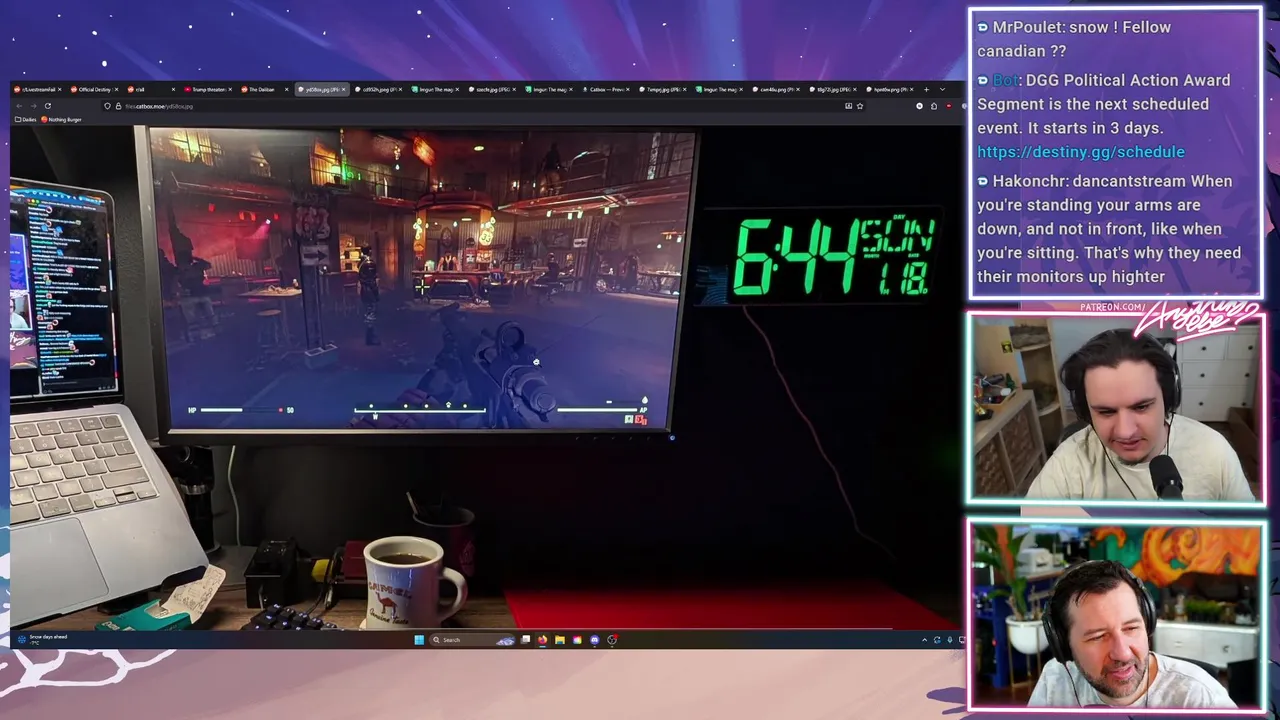
Task: Open Discord from the taskbar
Action: click(595, 640)
